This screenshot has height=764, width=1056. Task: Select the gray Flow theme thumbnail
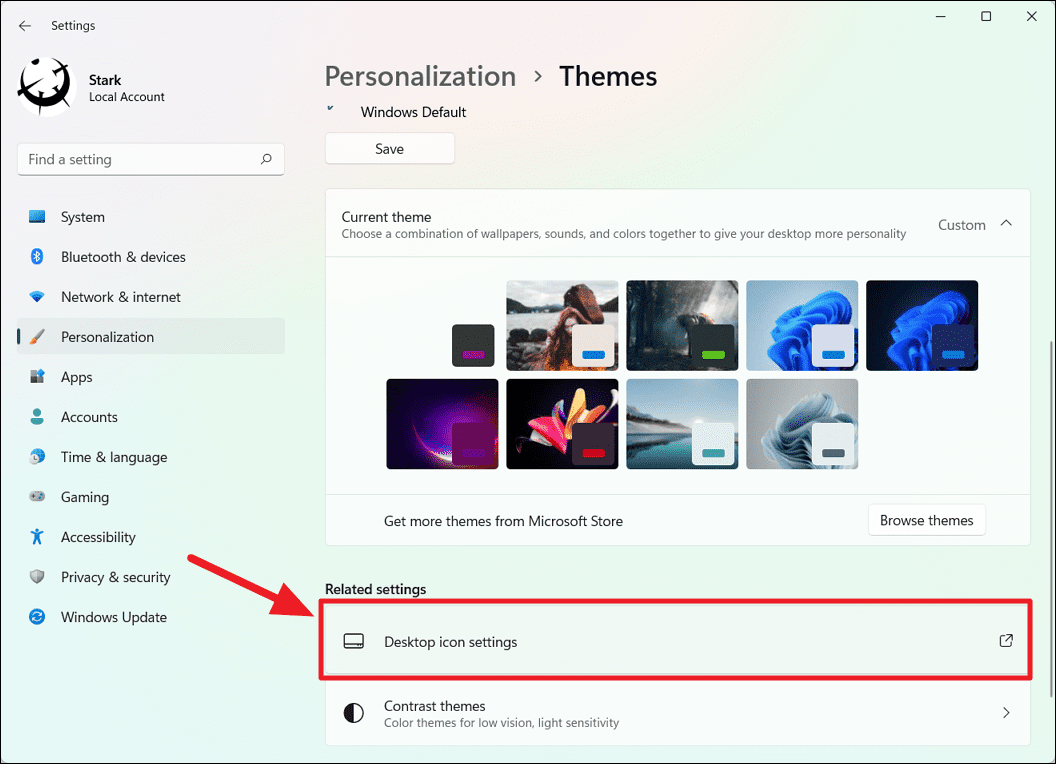click(802, 424)
